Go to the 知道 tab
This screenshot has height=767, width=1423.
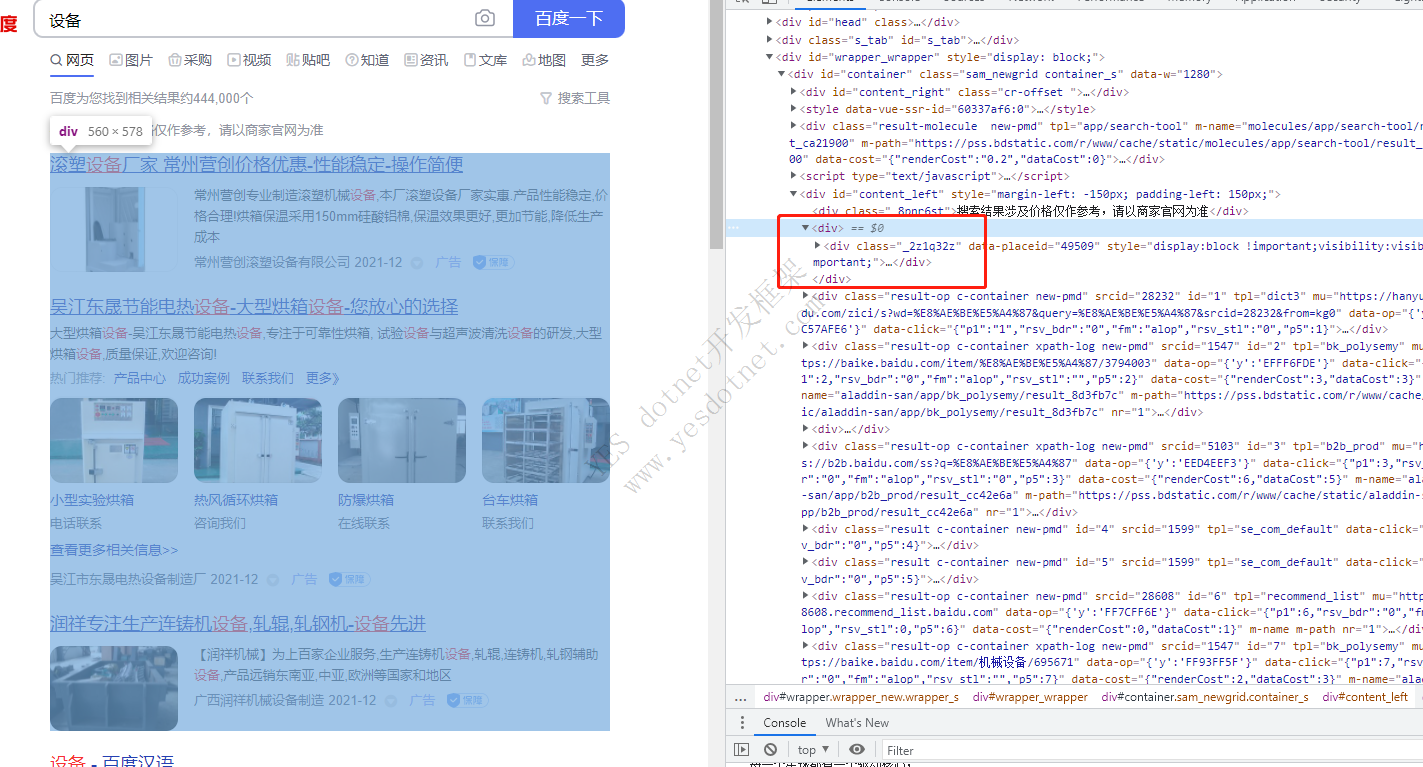tap(367, 60)
